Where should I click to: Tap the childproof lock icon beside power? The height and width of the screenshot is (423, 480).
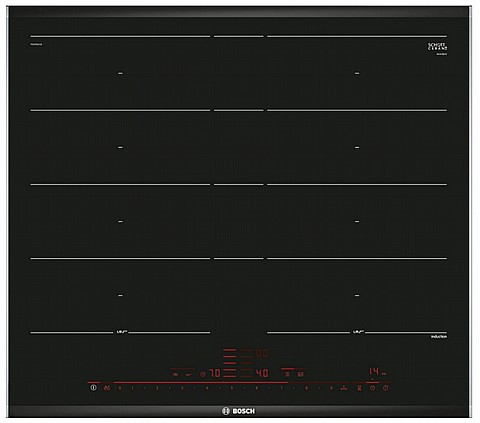[x=107, y=388]
